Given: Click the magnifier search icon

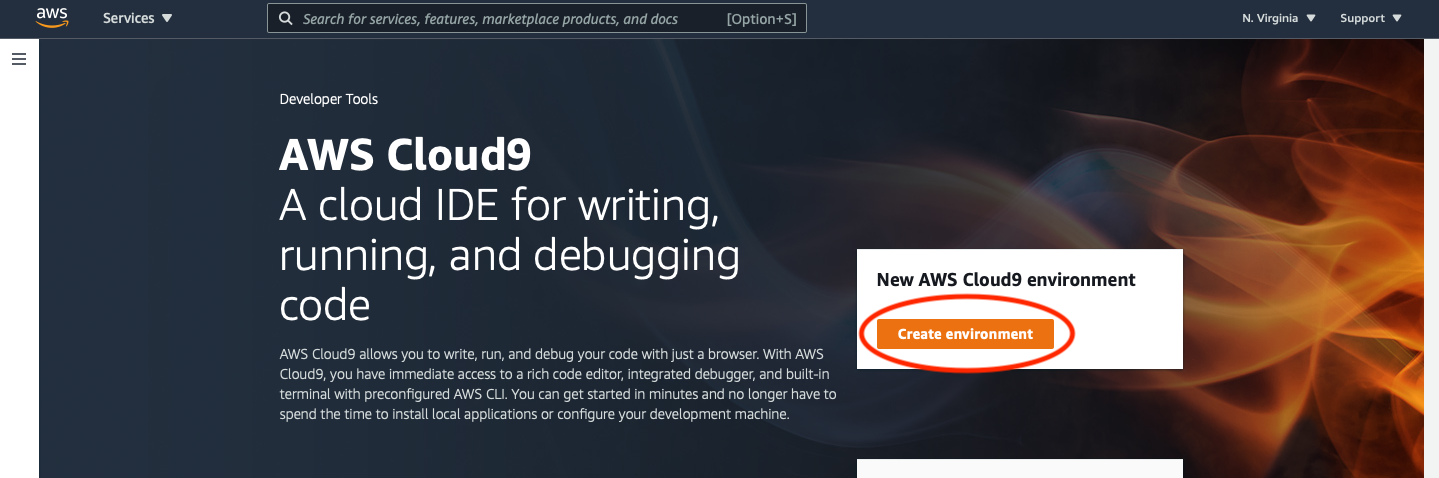Looking at the screenshot, I should 286,18.
